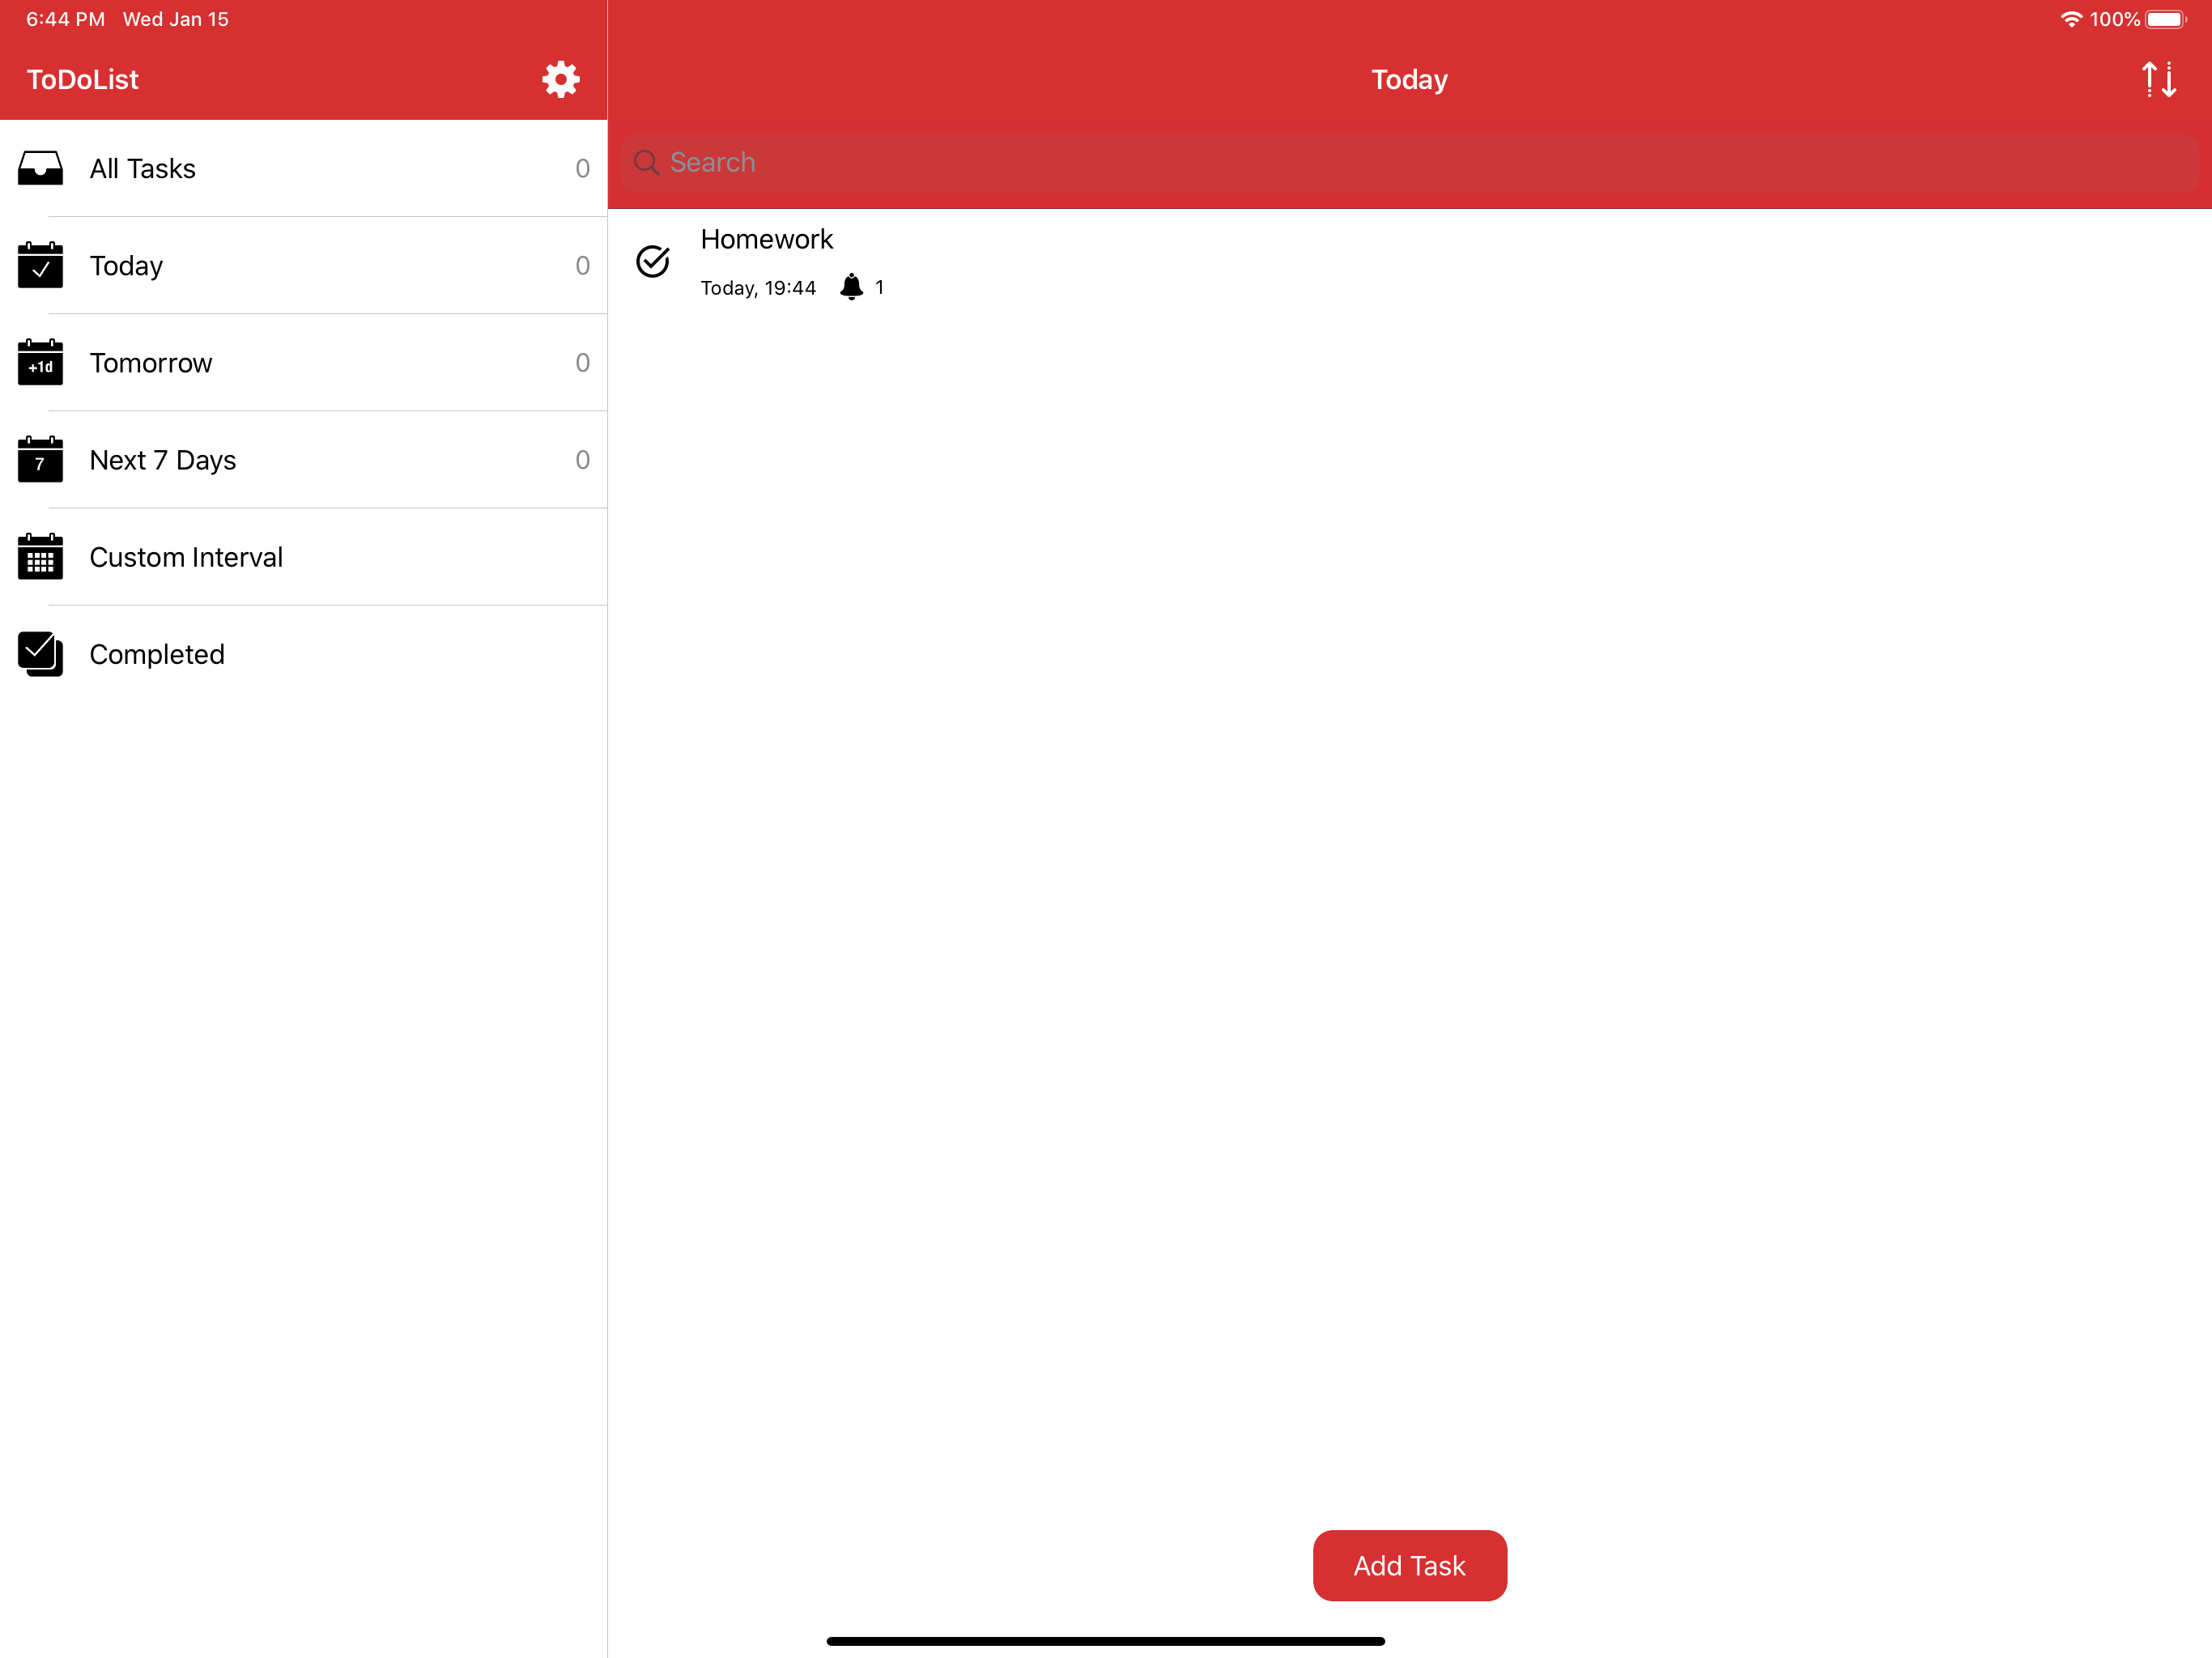Click the reminder bell on Homework
This screenshot has width=2212, height=1658.
851,287
